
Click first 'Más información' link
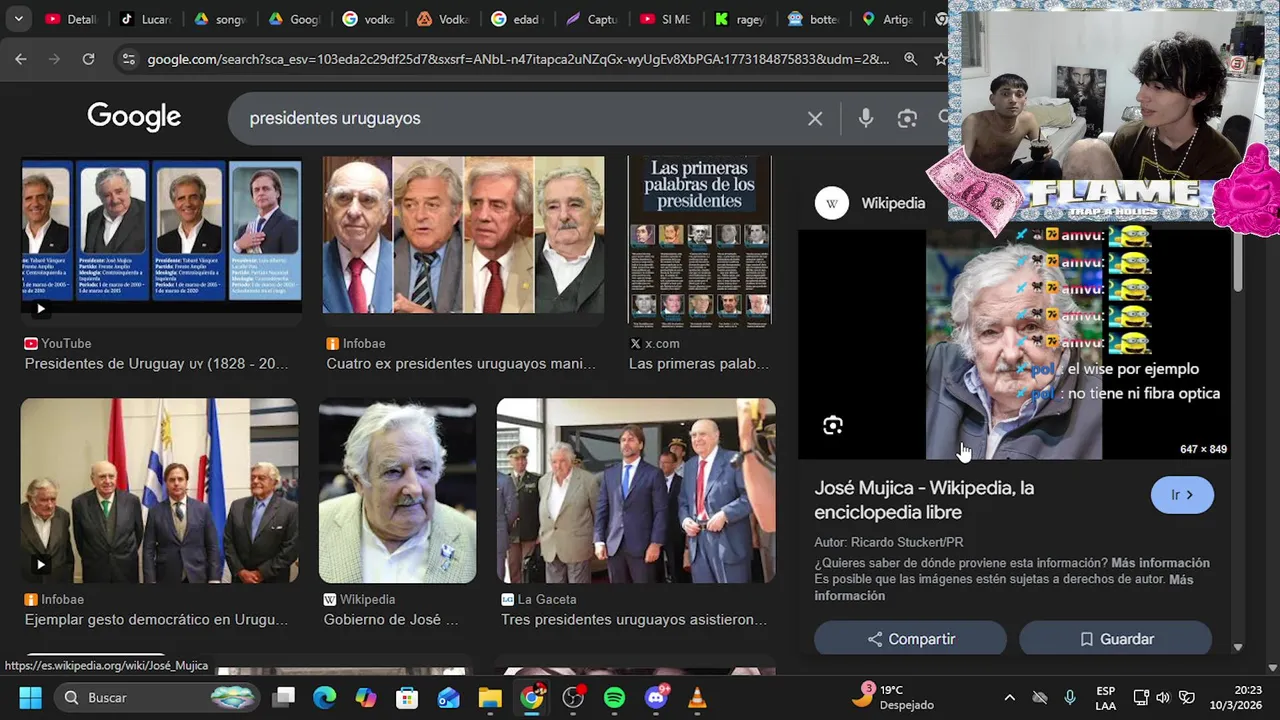coord(1160,563)
